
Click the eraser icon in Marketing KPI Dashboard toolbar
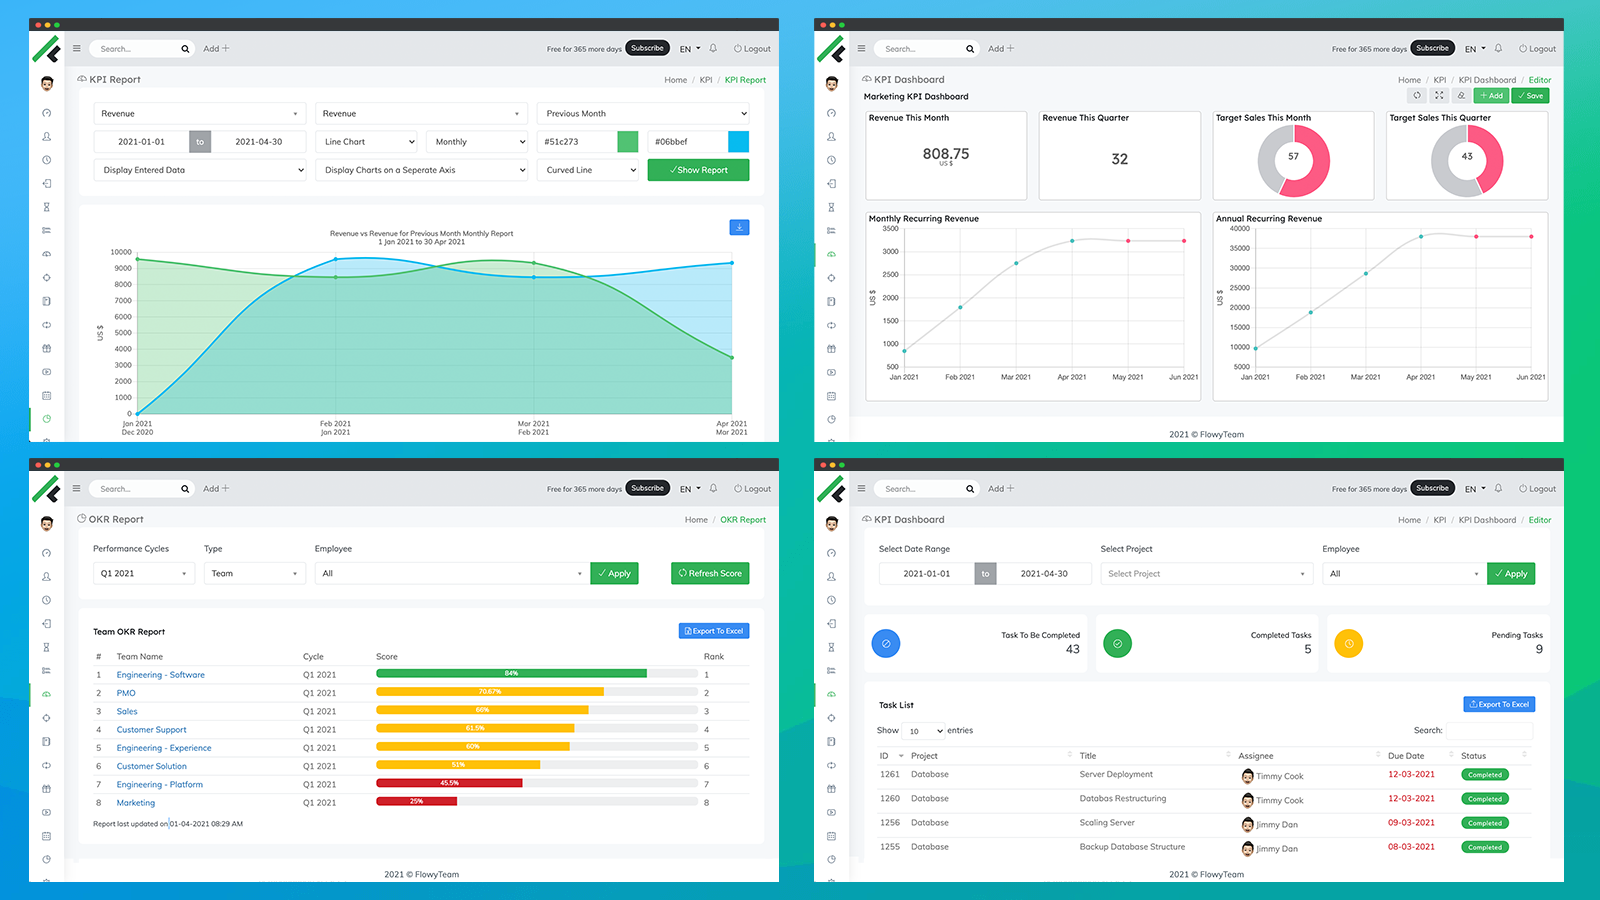[1461, 96]
